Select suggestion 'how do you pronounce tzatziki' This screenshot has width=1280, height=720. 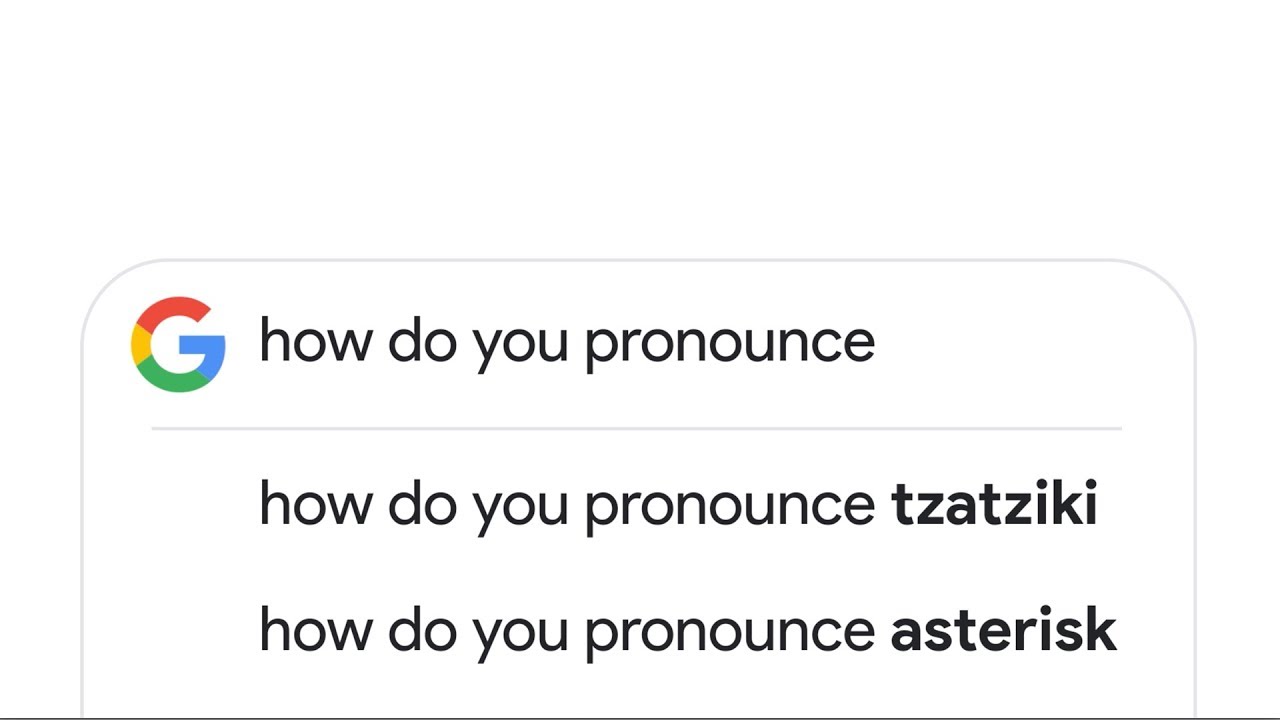678,504
